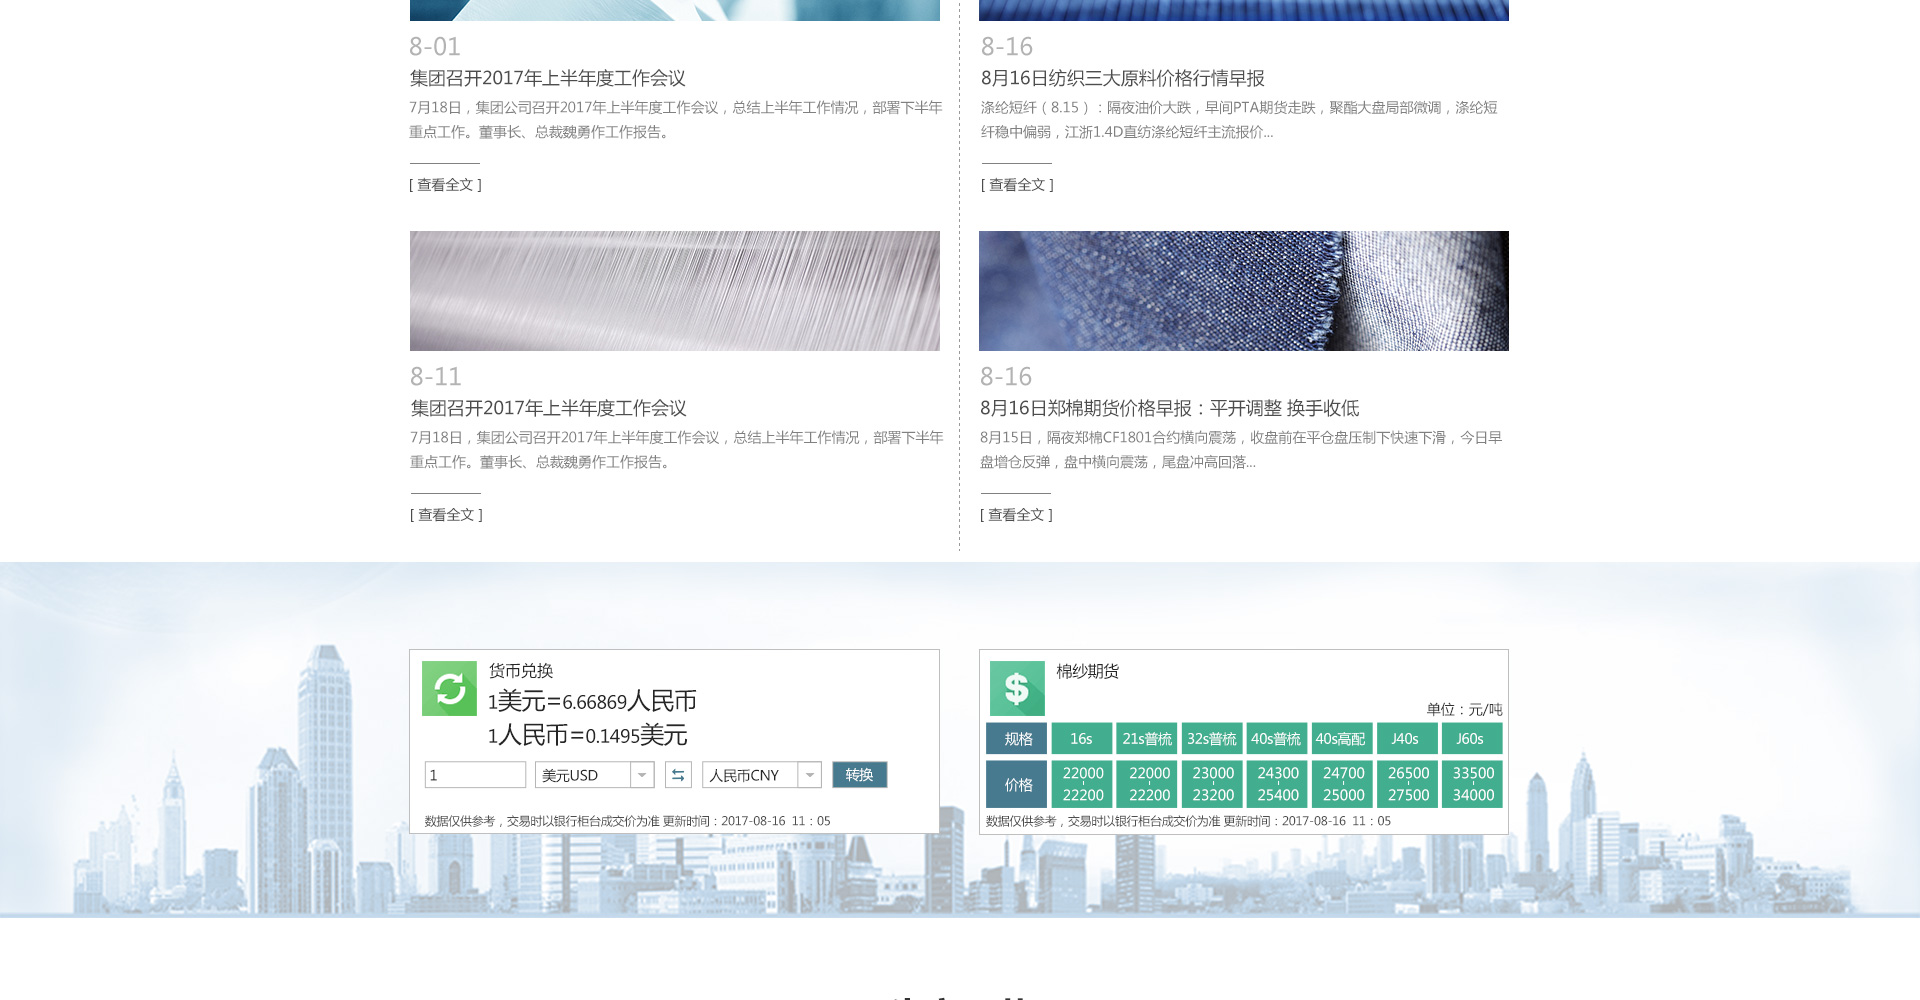
Task: Select the 21s普梳 specification cell
Action: (x=1147, y=739)
